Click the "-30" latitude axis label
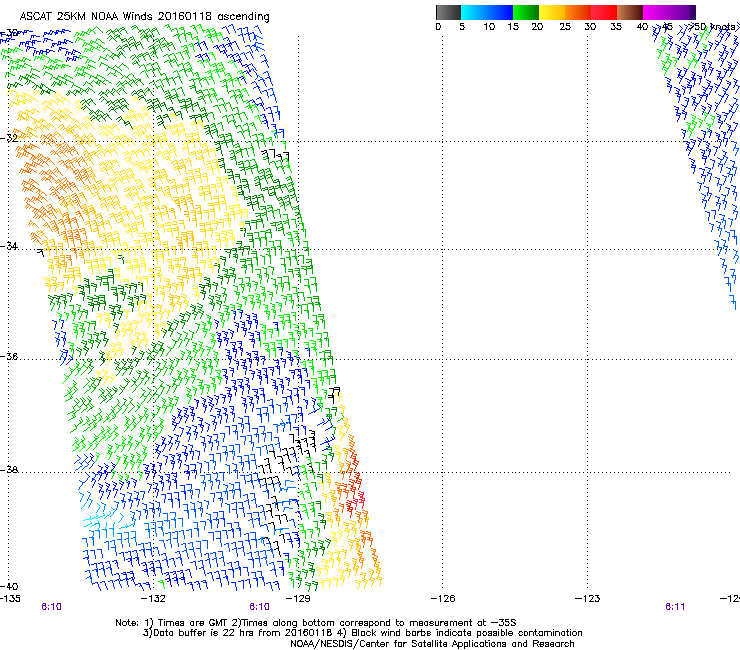 [x=9, y=33]
